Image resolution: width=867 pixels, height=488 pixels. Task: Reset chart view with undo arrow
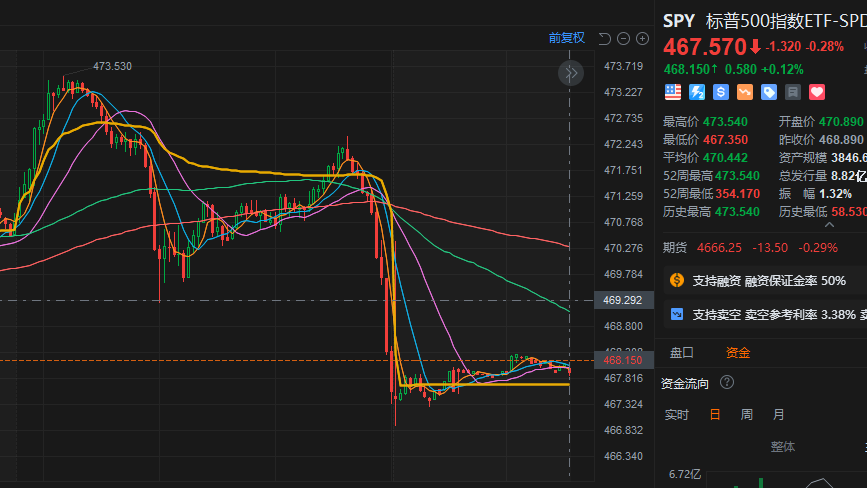[604, 38]
